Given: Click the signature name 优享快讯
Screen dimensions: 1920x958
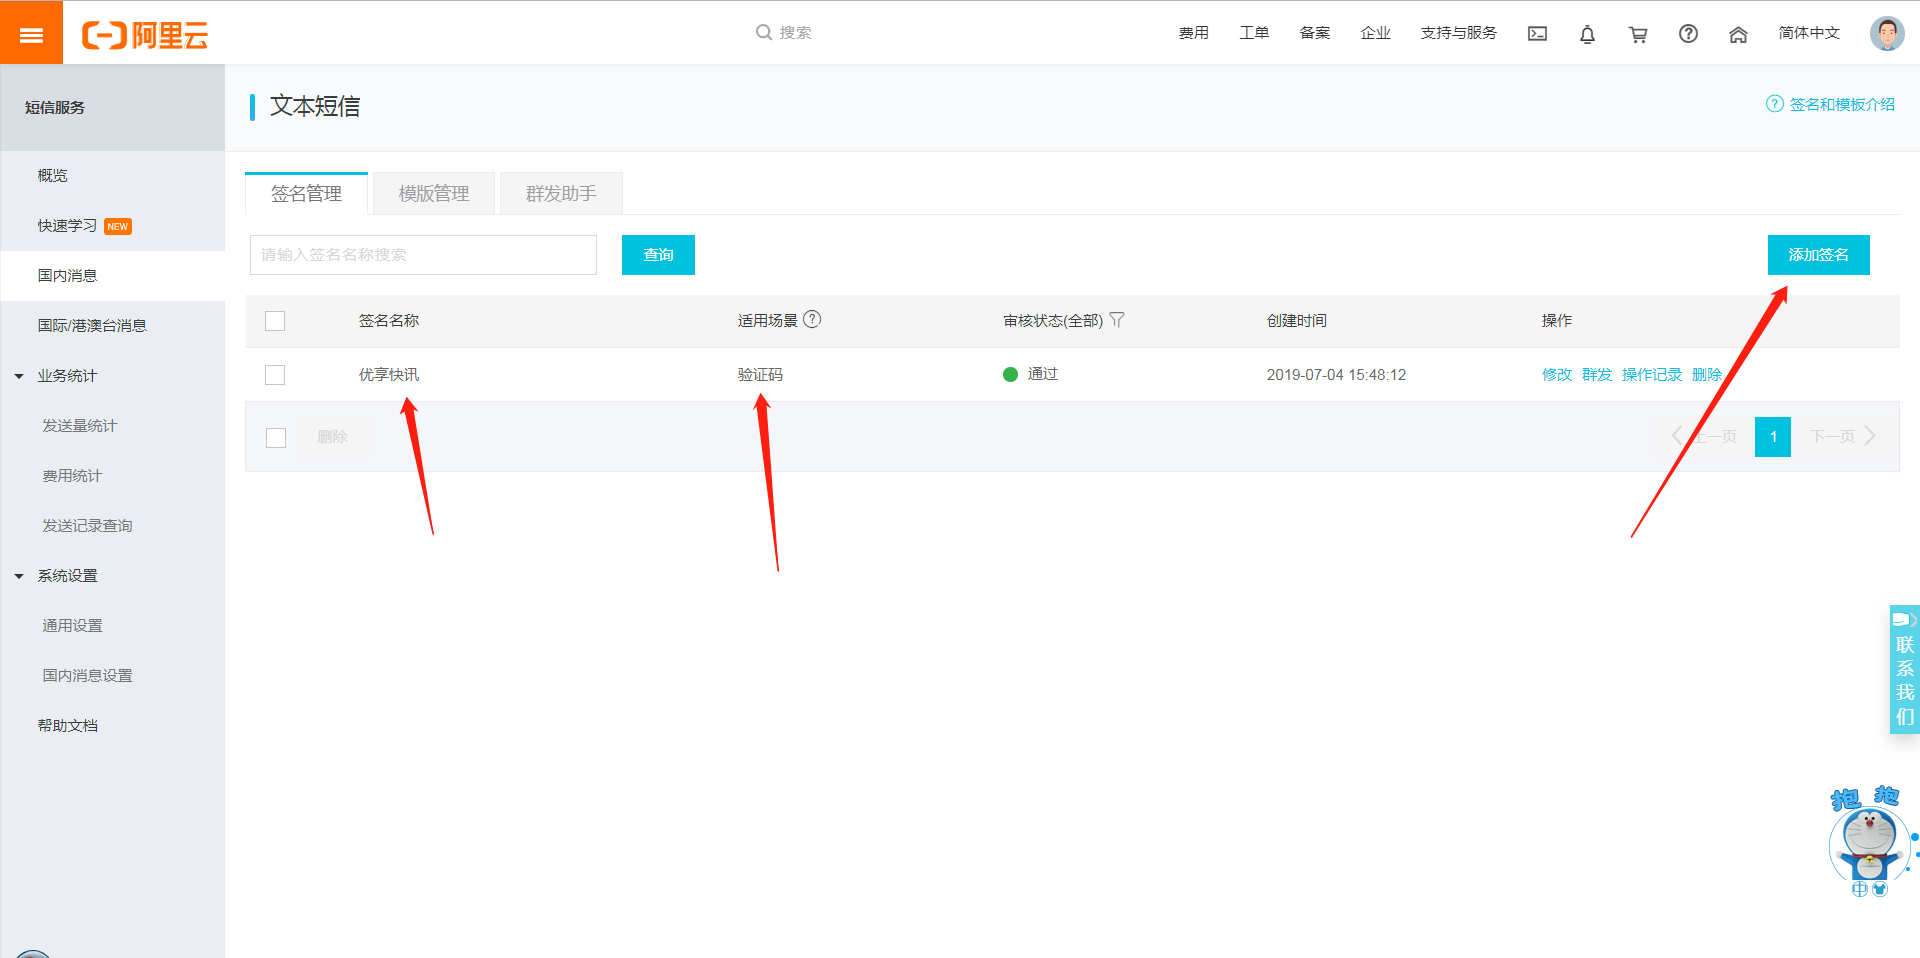Looking at the screenshot, I should [389, 375].
